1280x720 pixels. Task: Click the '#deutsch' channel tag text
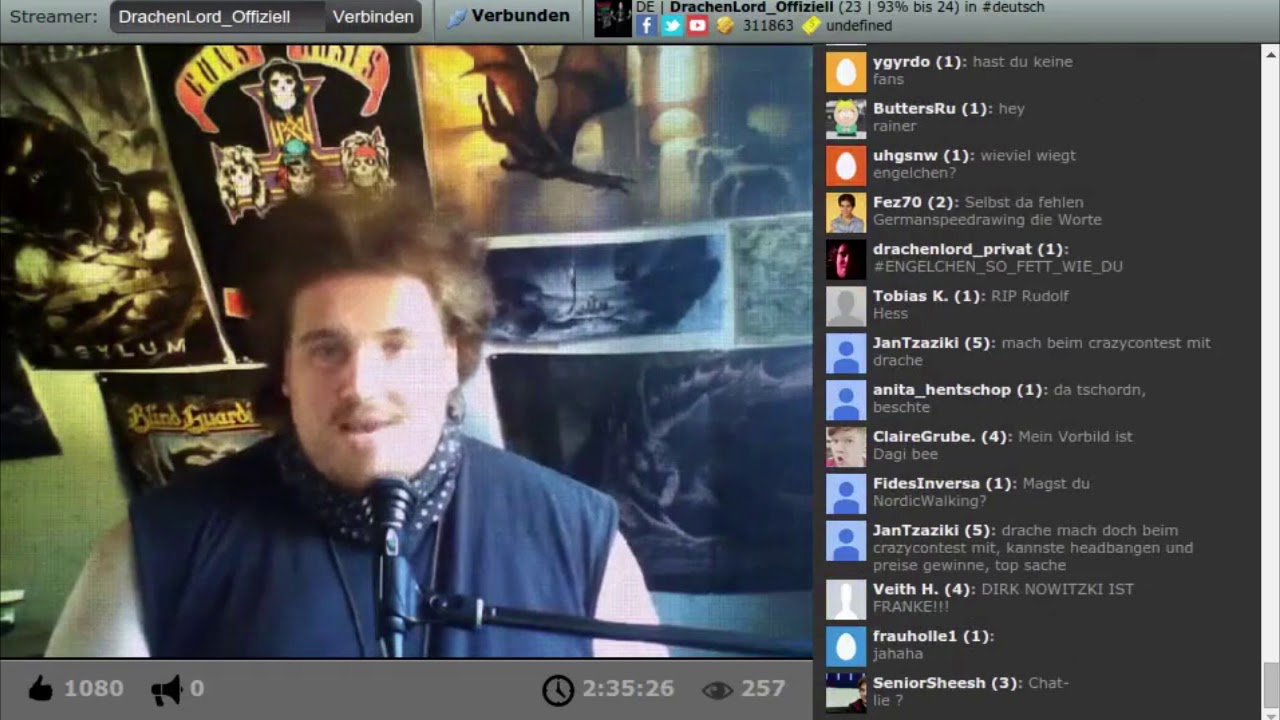[1013, 7]
